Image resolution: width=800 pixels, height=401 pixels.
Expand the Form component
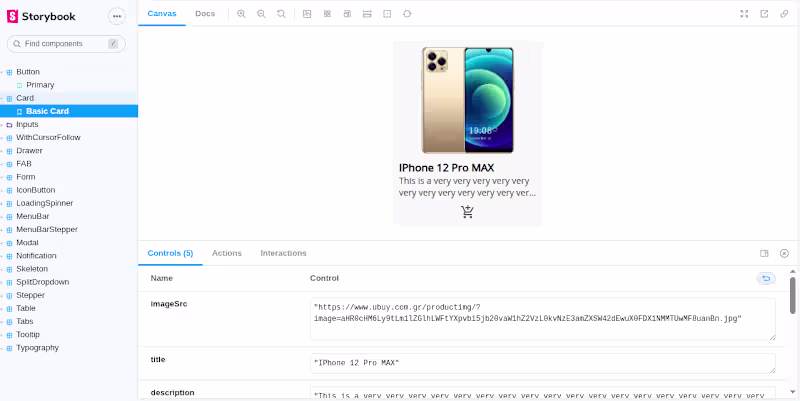tap(26, 177)
